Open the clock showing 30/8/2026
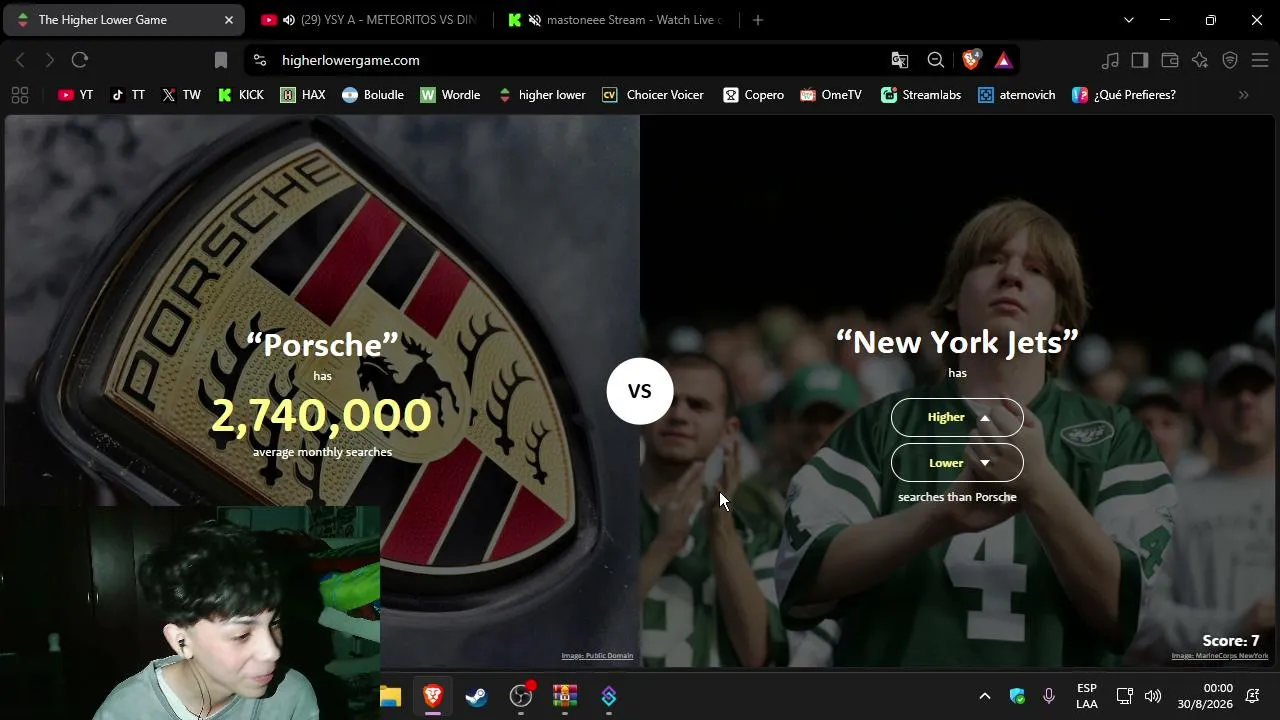Screen dimensions: 1280x720 (x=1205, y=696)
